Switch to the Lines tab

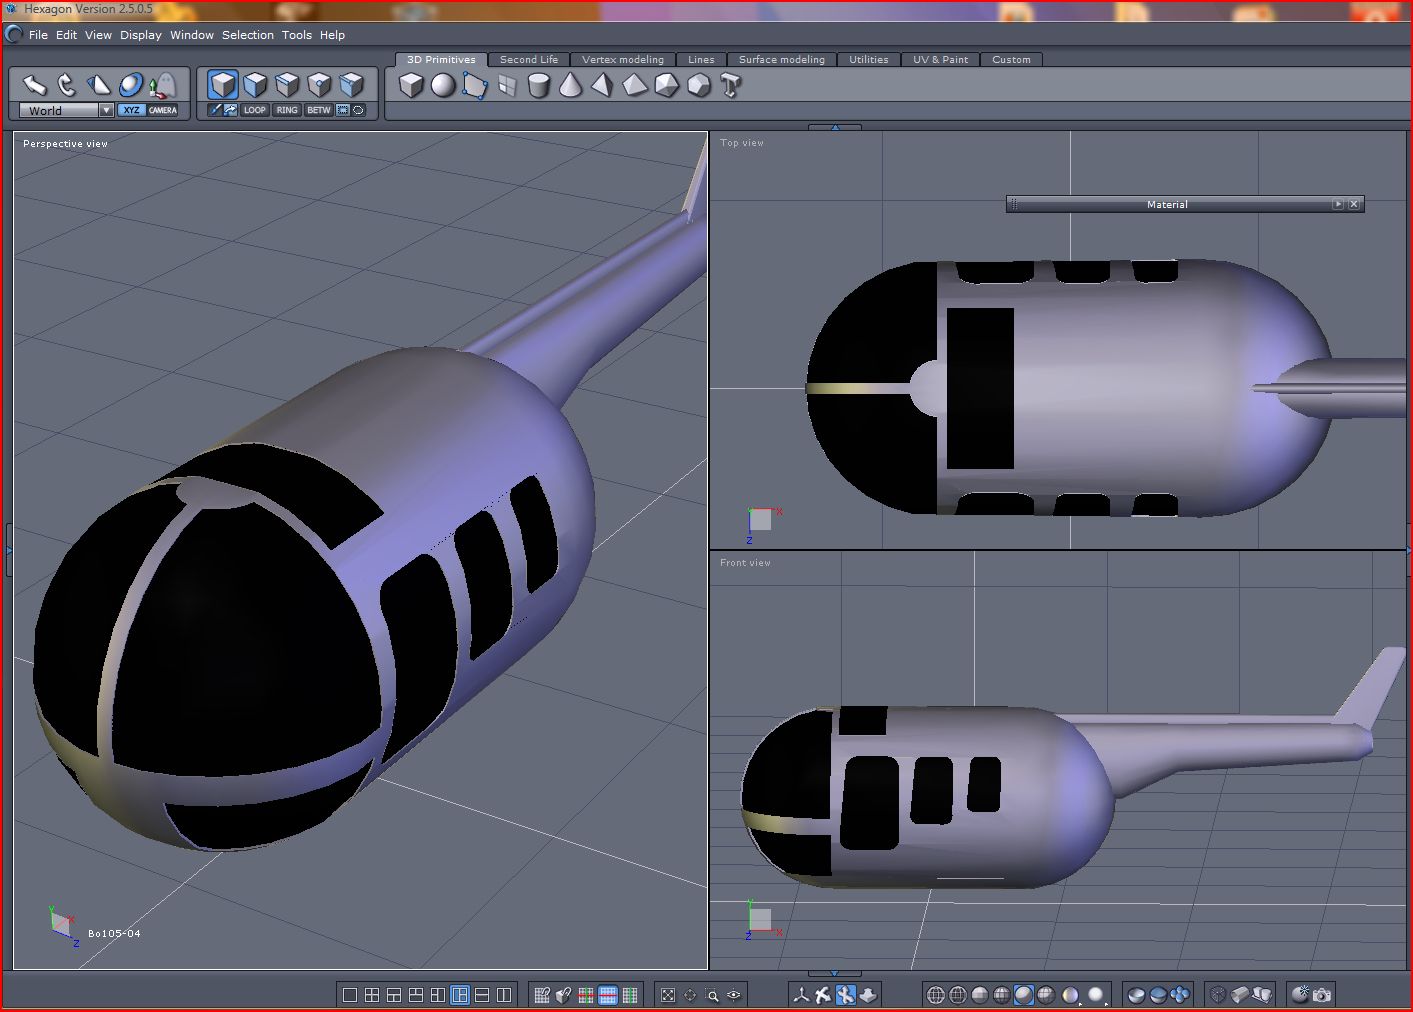[701, 60]
